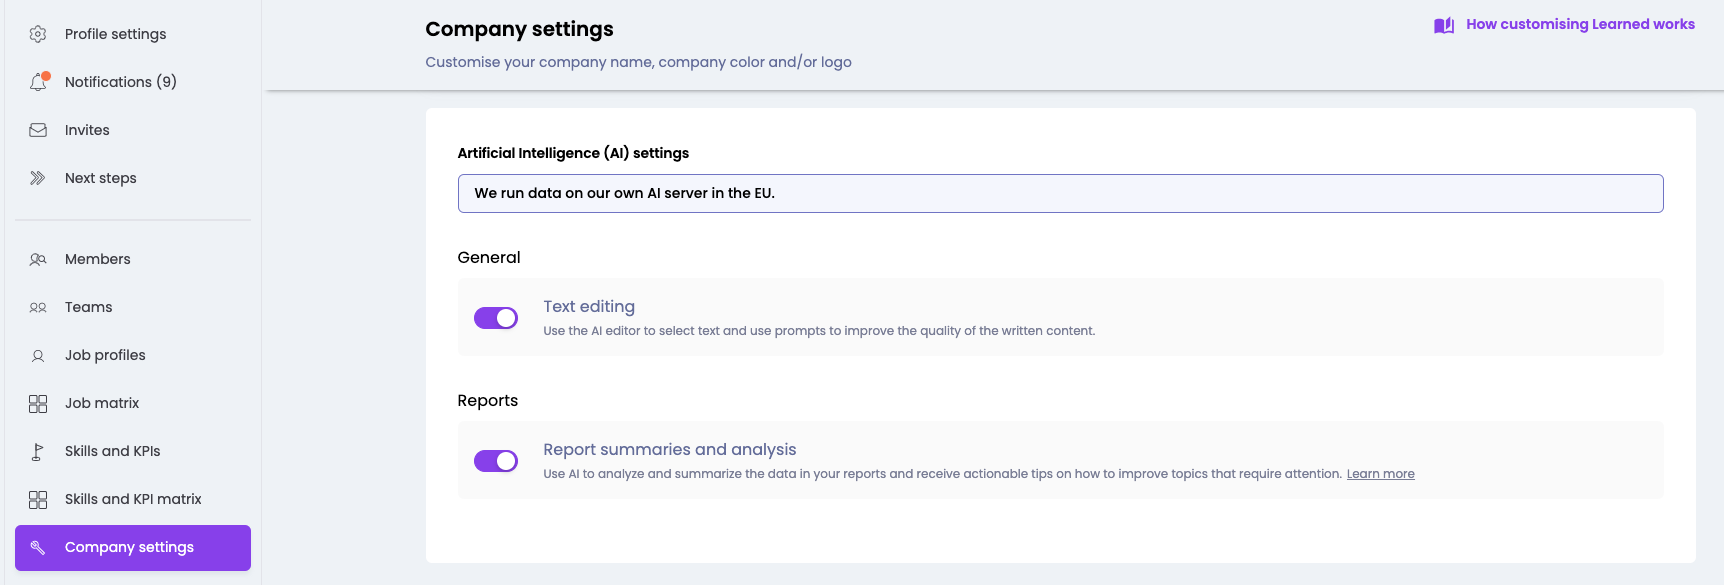
Task: Click the Invites envelope icon
Action: (x=38, y=130)
